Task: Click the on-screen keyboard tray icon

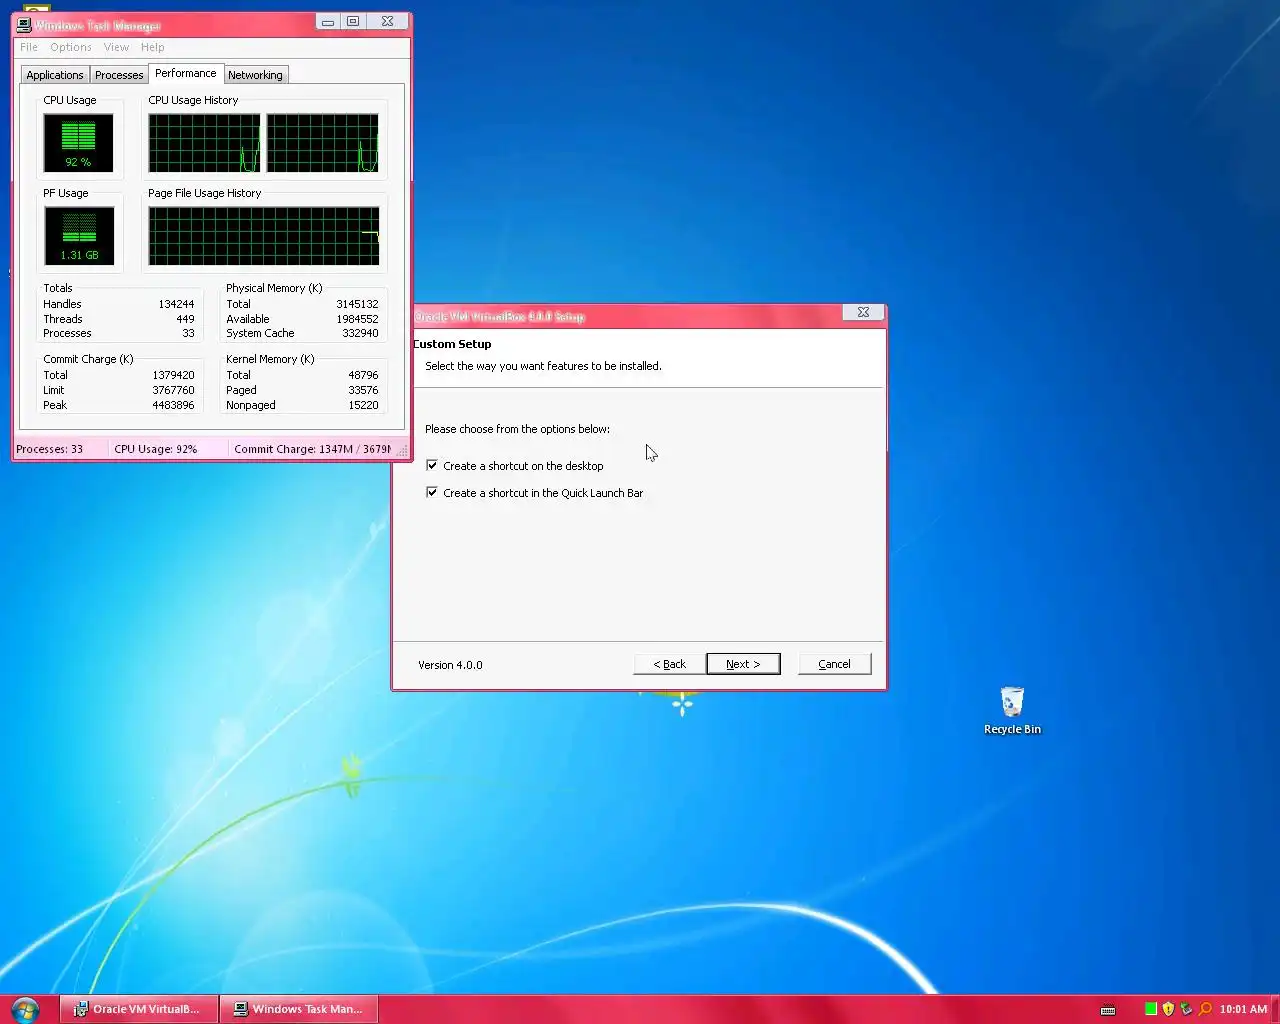Action: (x=1107, y=1009)
